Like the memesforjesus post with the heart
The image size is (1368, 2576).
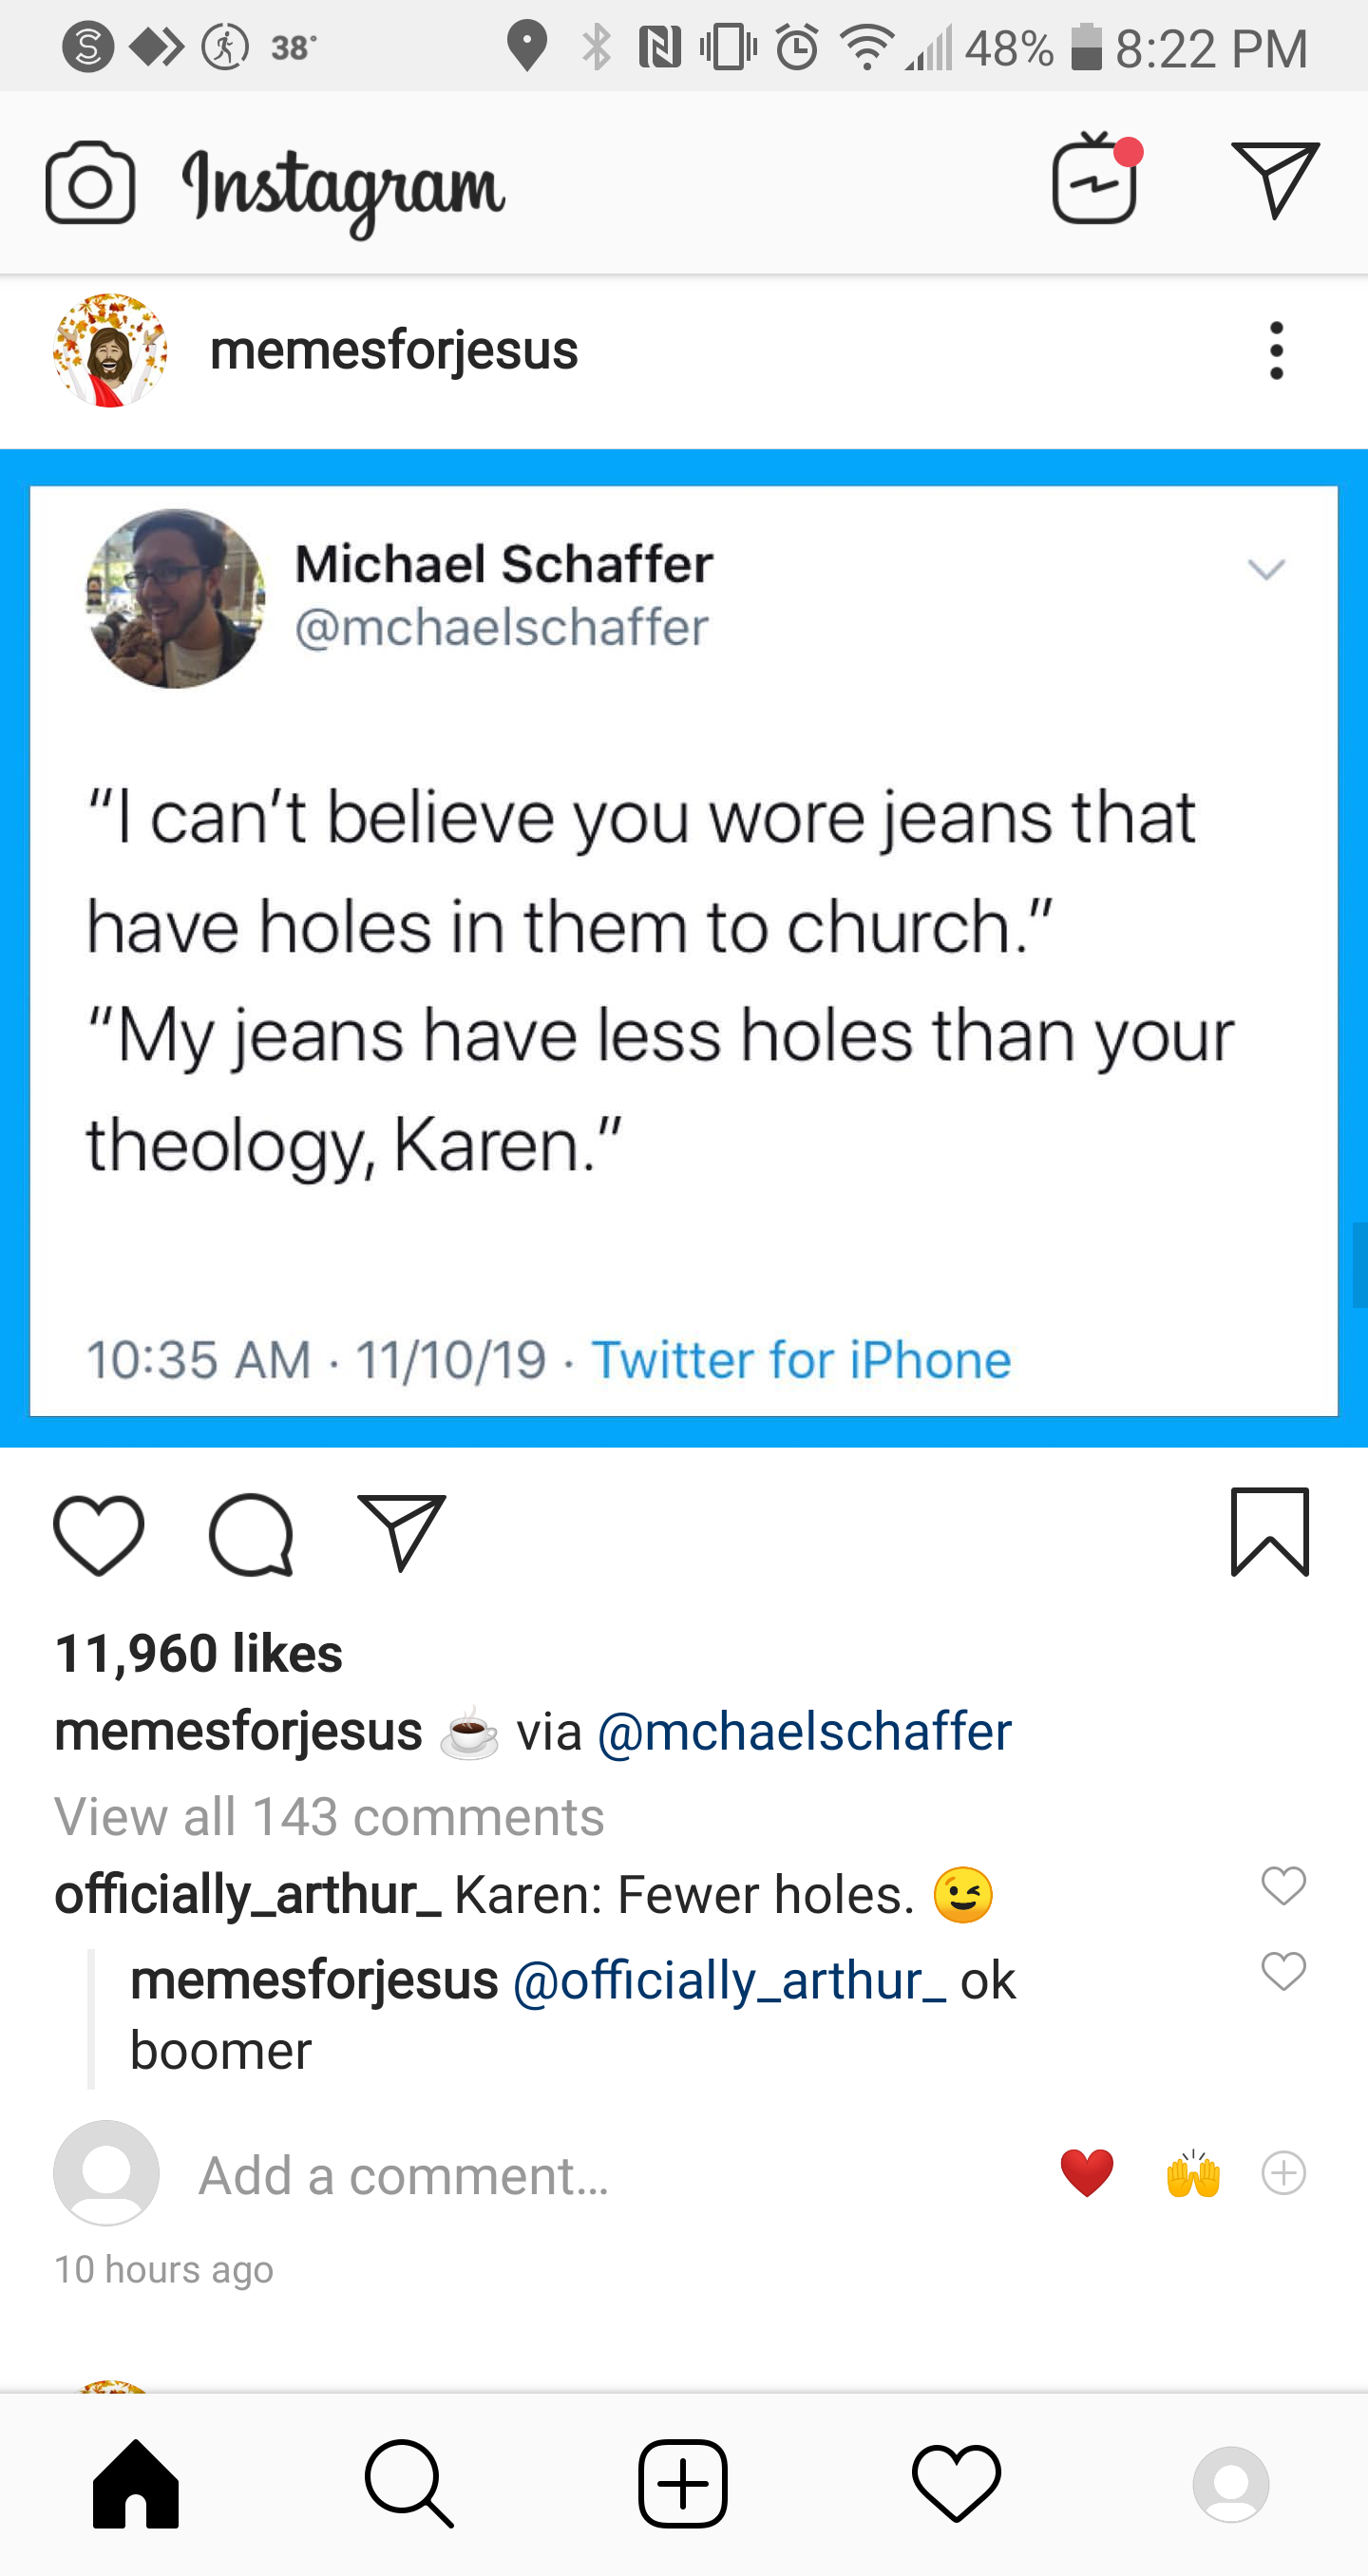click(x=99, y=1535)
